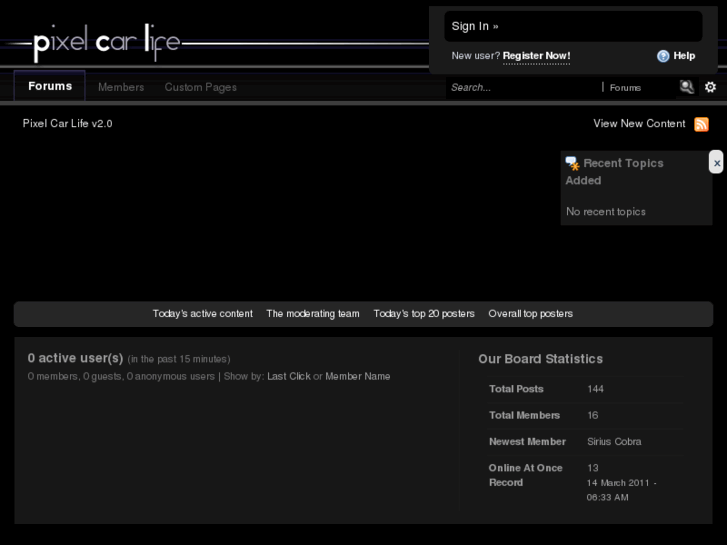Open the RSS feed icon
Image resolution: width=727 pixels, height=545 pixels.
tap(701, 124)
